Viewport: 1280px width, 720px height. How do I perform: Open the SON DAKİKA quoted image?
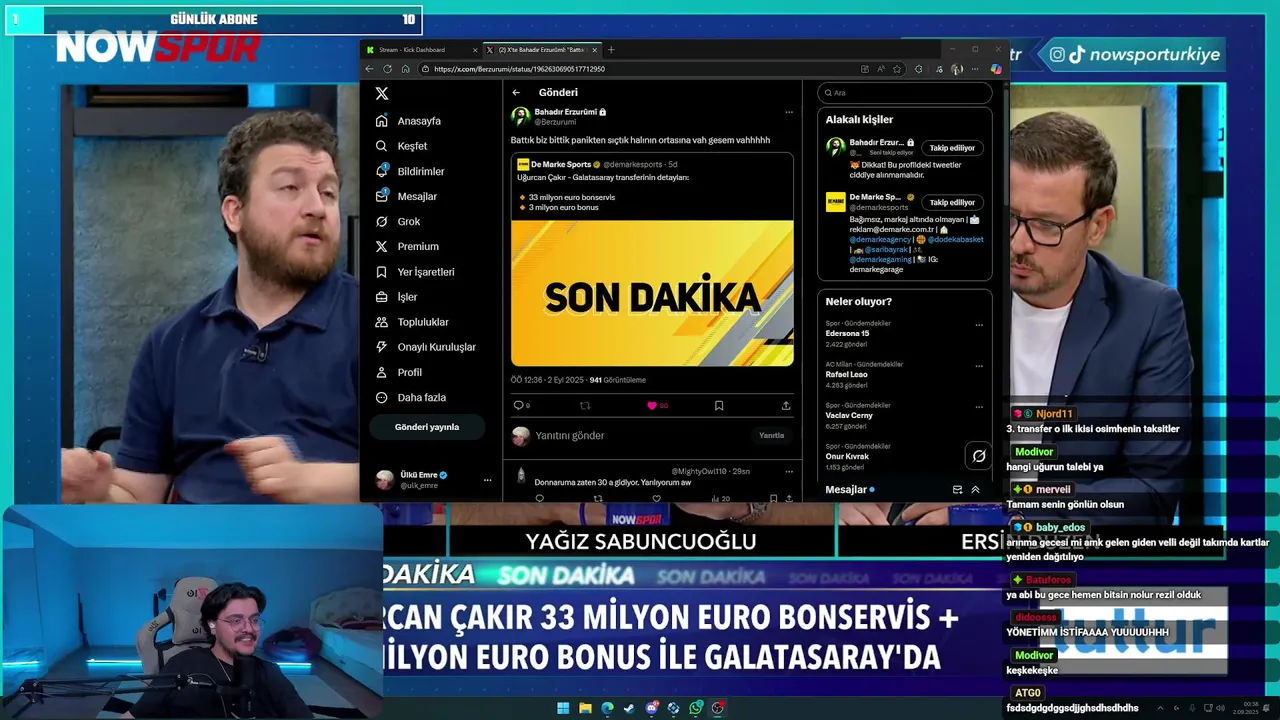tap(652, 293)
